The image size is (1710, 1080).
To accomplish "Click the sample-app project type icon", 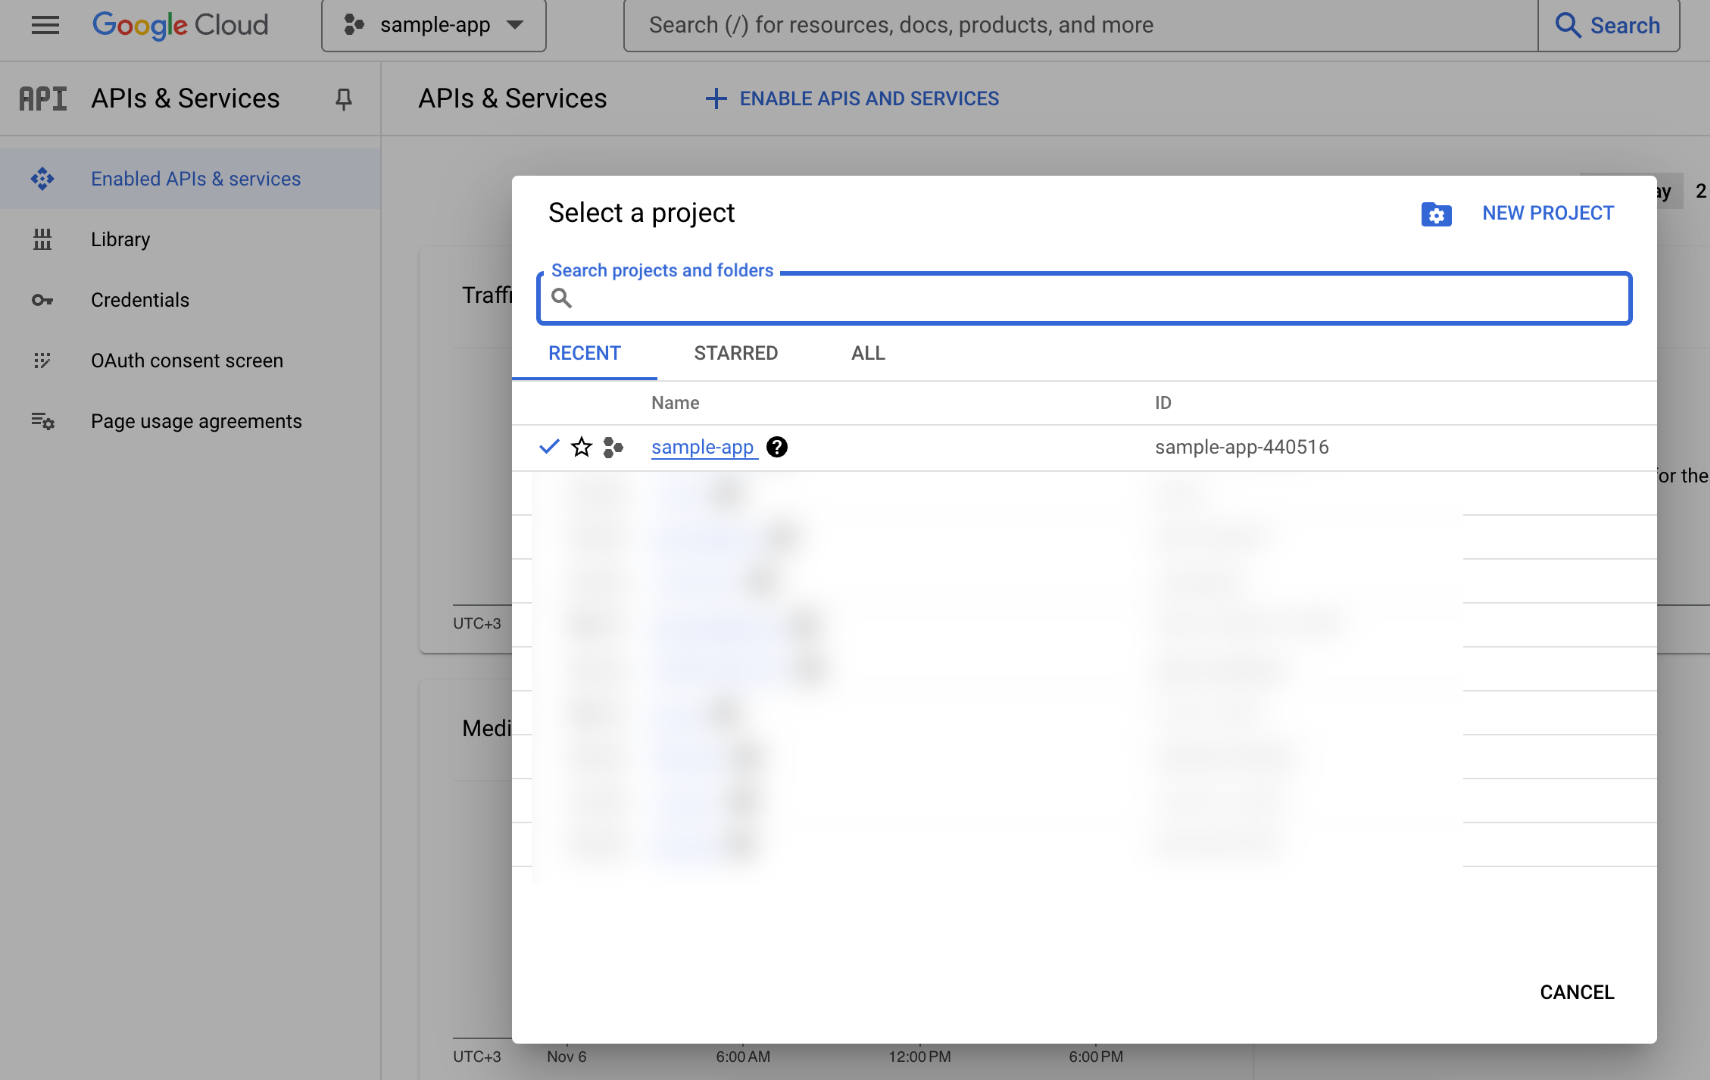I will [x=613, y=447].
